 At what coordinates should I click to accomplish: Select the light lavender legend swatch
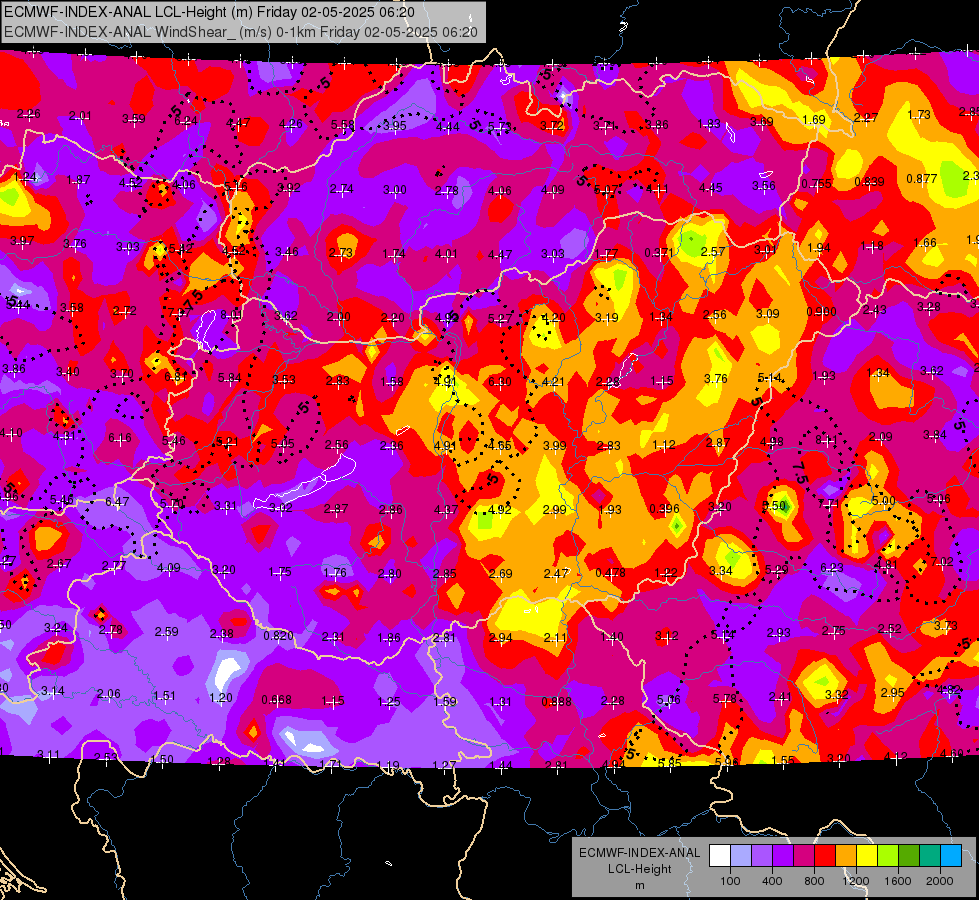(x=740, y=856)
